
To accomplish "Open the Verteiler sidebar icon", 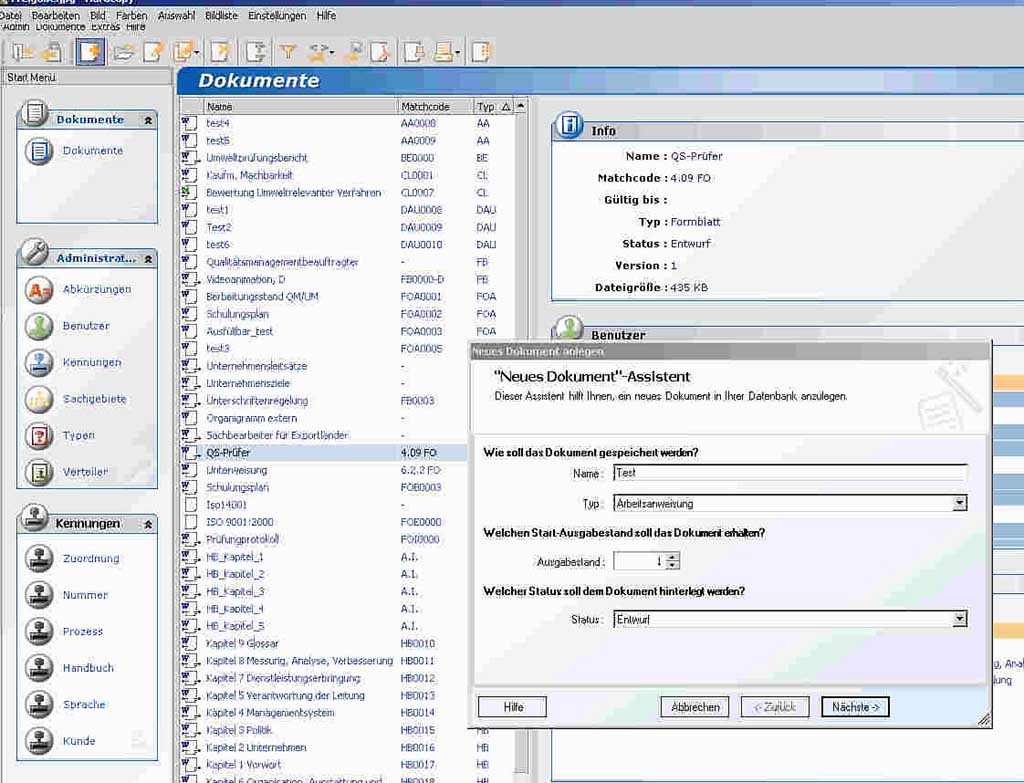I will (x=39, y=472).
